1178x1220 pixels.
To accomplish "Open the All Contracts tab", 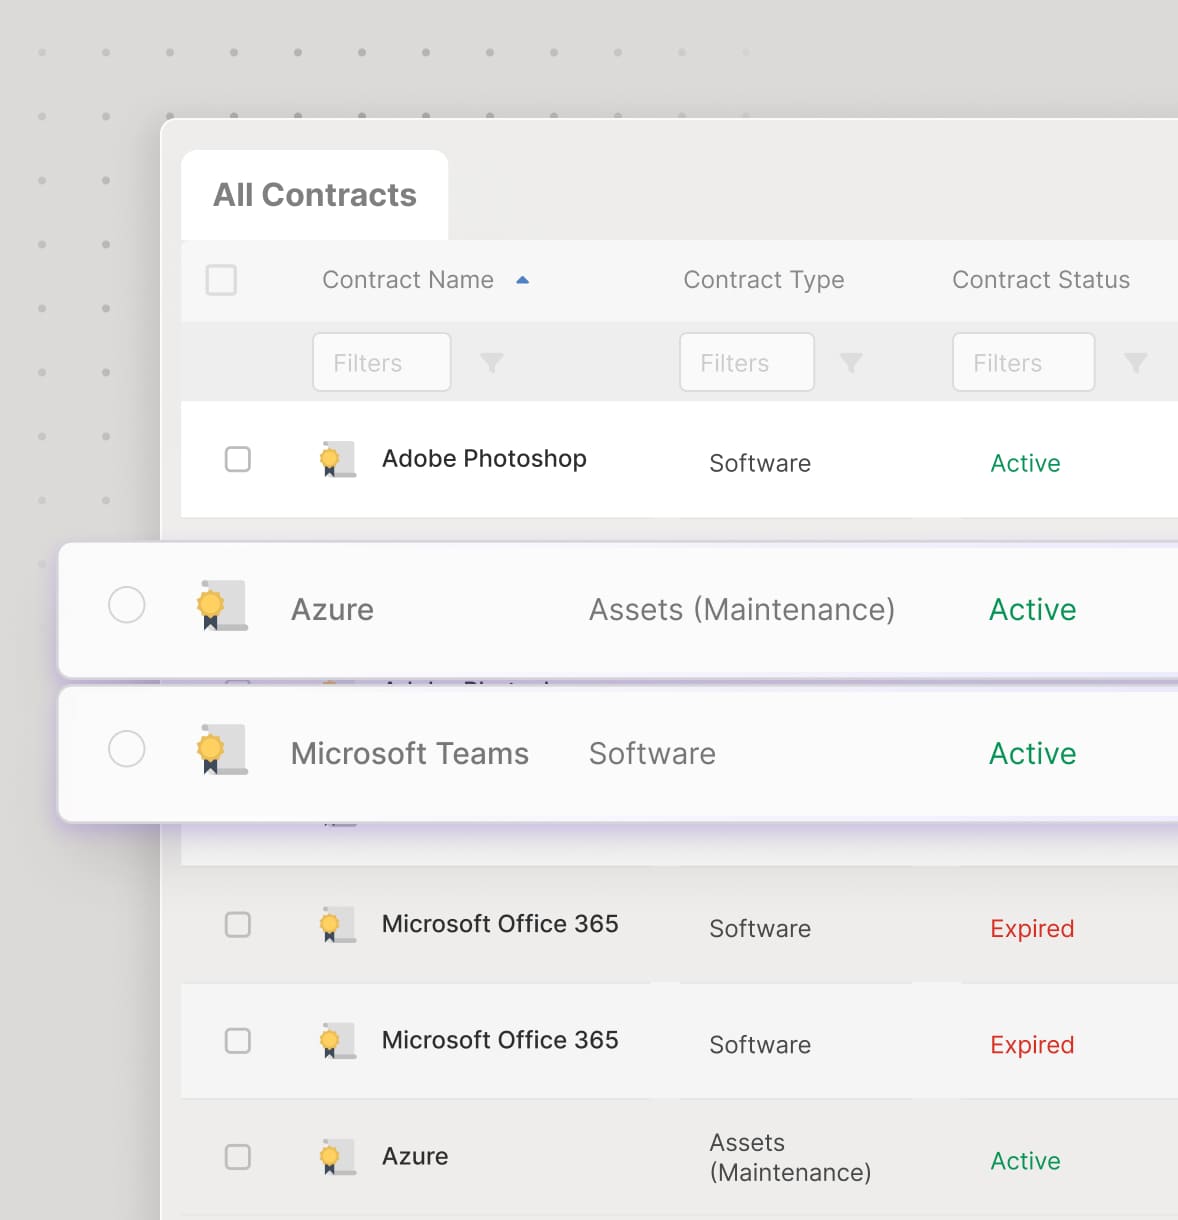I will click(x=314, y=195).
